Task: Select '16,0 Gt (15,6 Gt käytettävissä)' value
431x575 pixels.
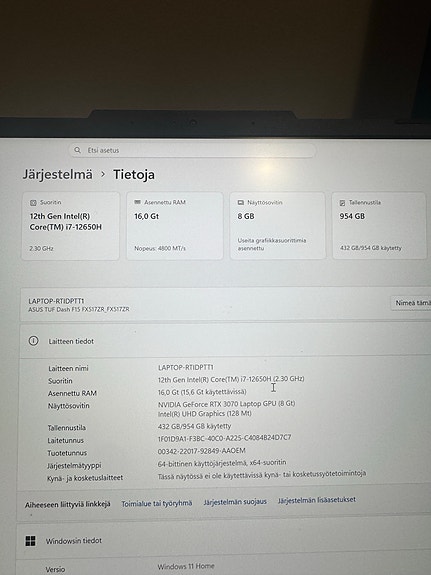Action: 202,392
